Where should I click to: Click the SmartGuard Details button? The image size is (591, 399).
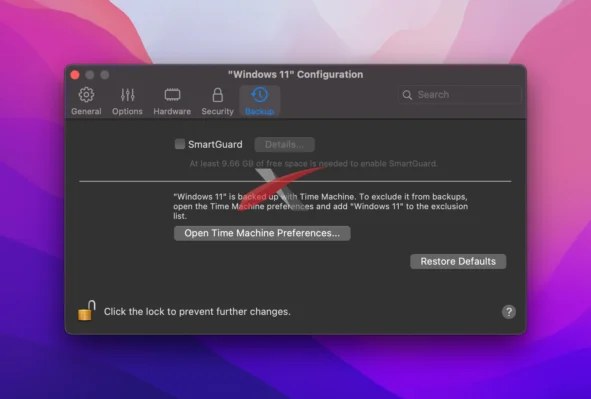pos(285,145)
